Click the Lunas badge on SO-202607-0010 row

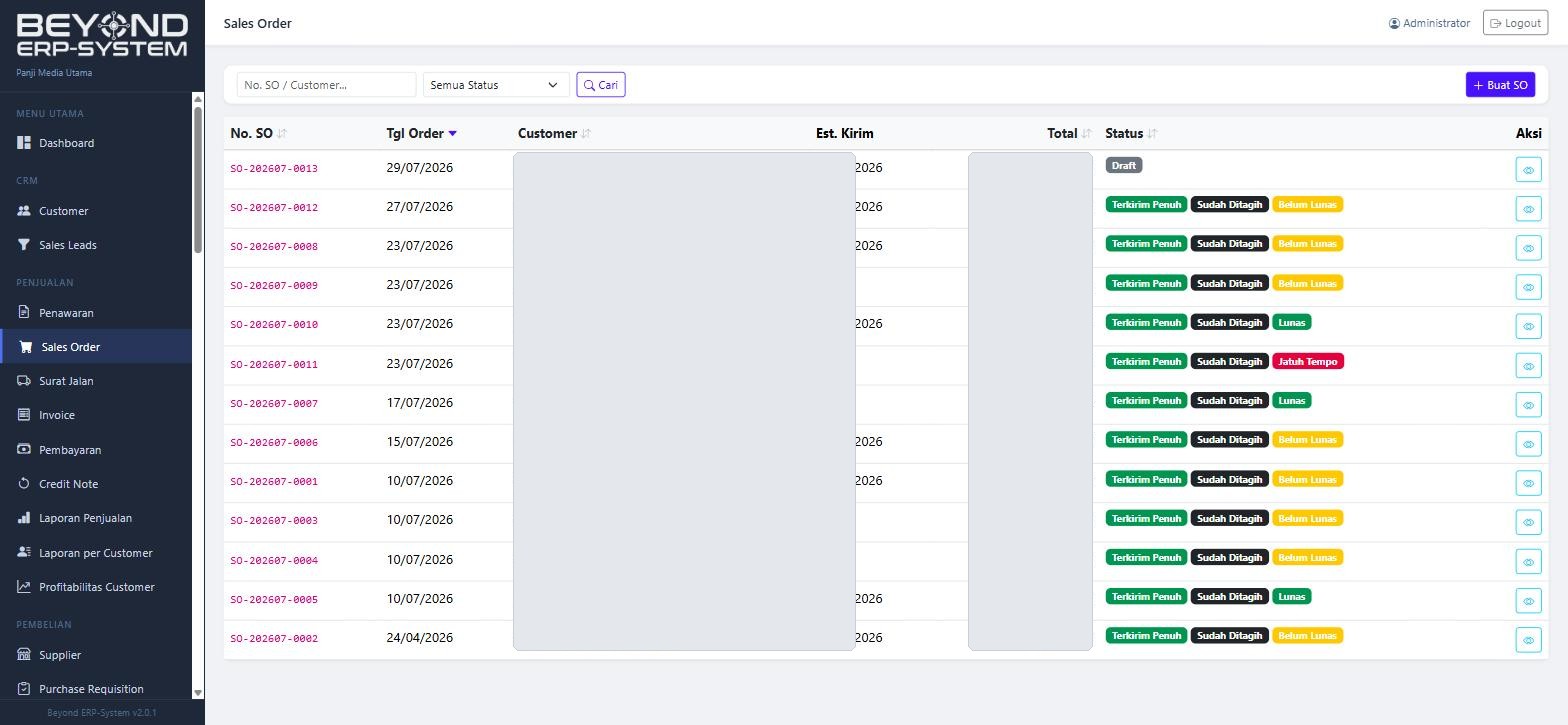click(x=1291, y=322)
